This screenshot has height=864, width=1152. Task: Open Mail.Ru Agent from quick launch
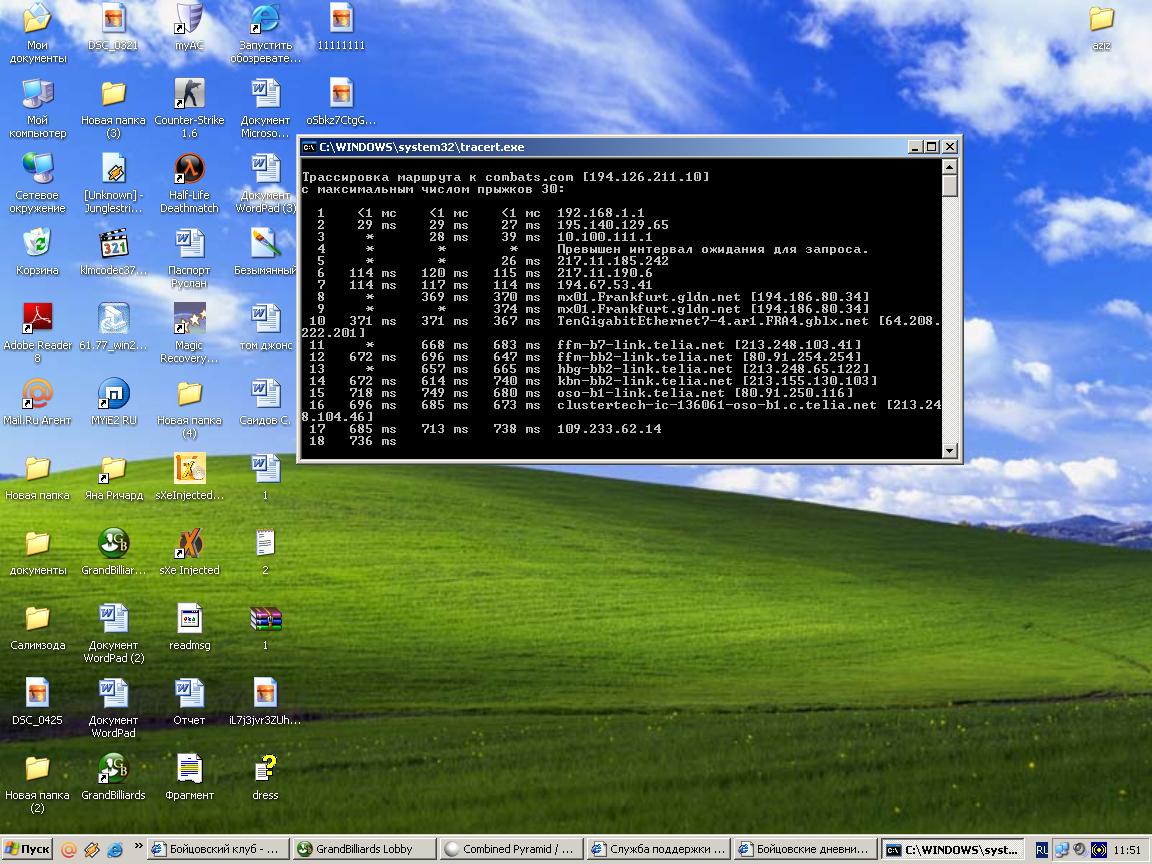coord(68,849)
